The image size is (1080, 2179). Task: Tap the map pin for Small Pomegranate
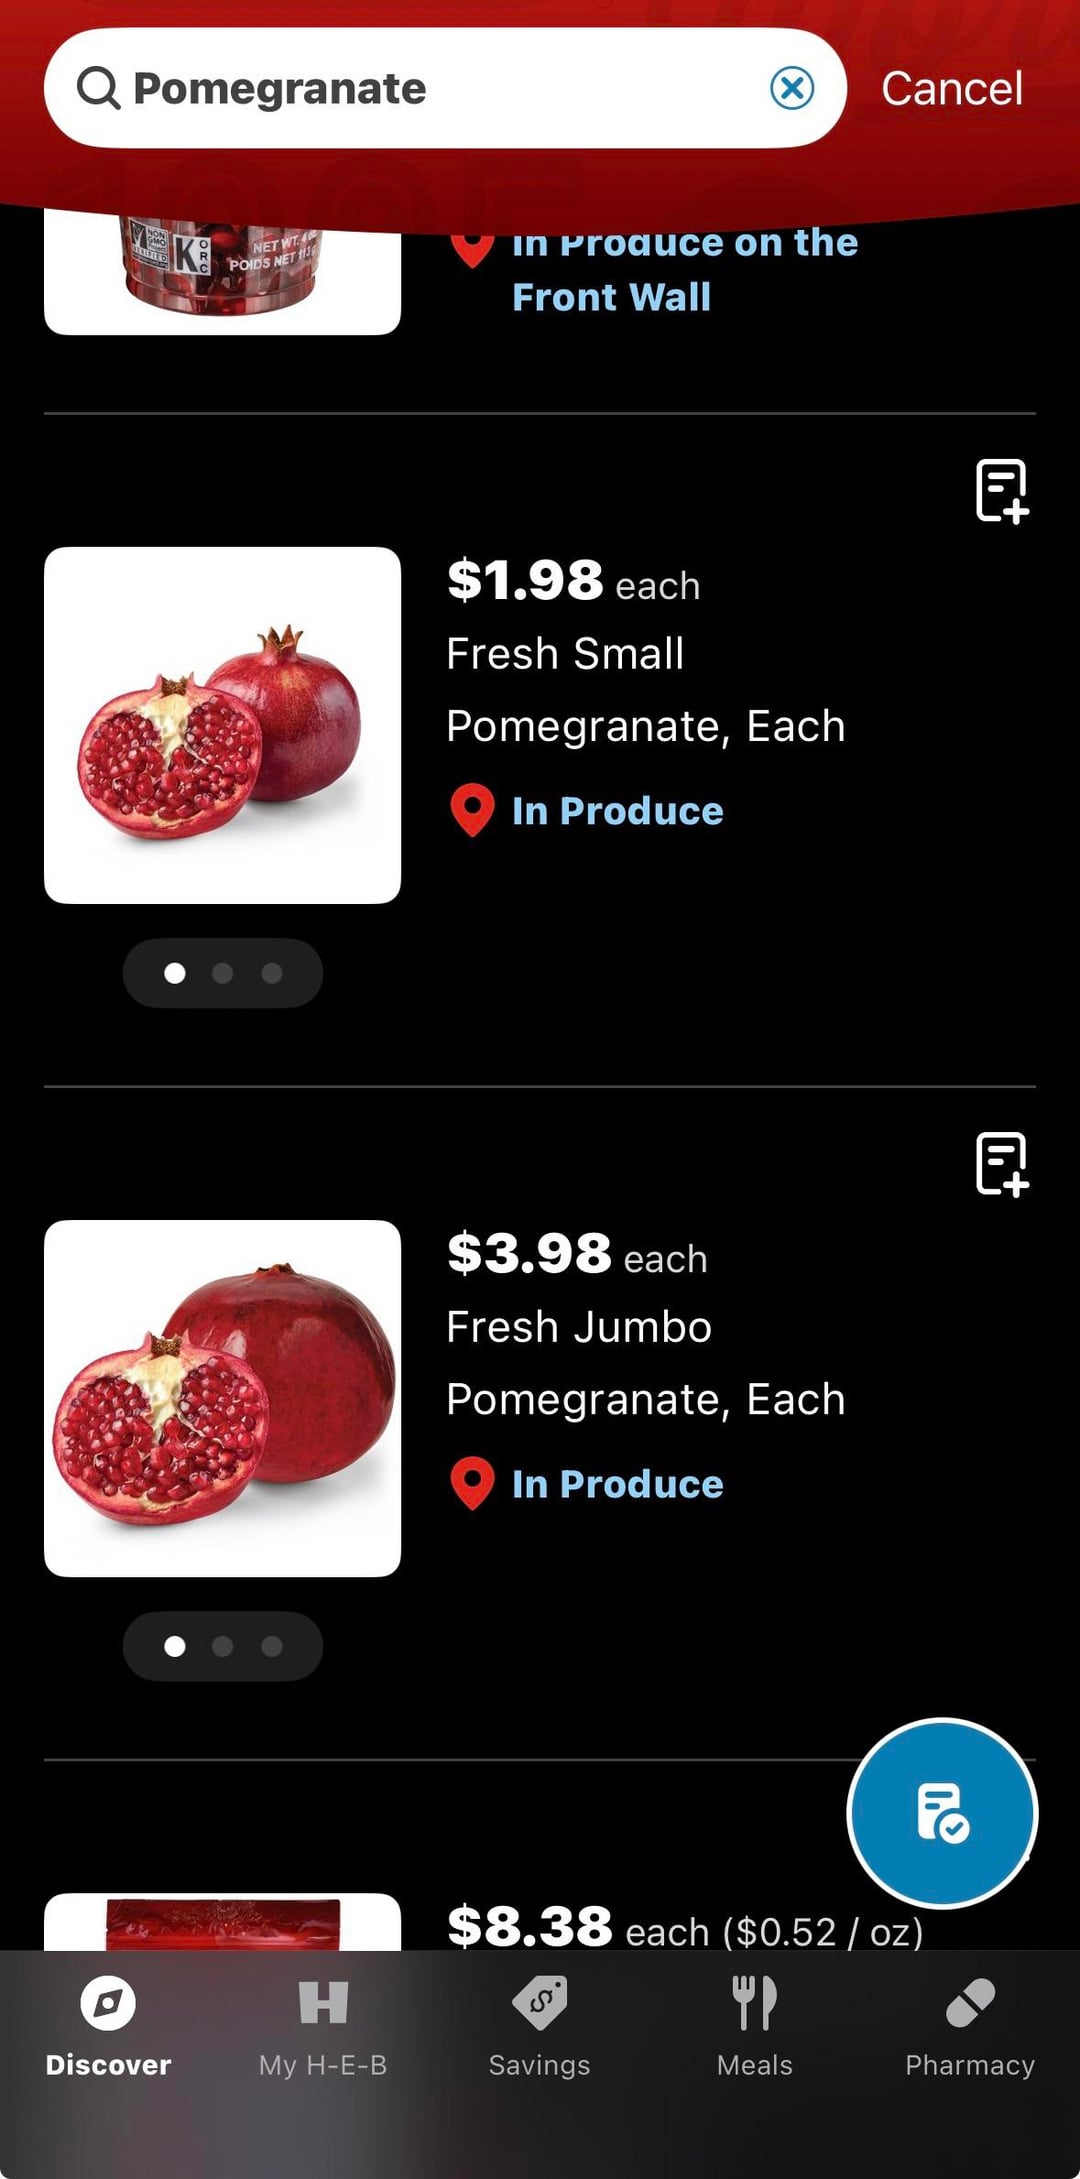(472, 810)
